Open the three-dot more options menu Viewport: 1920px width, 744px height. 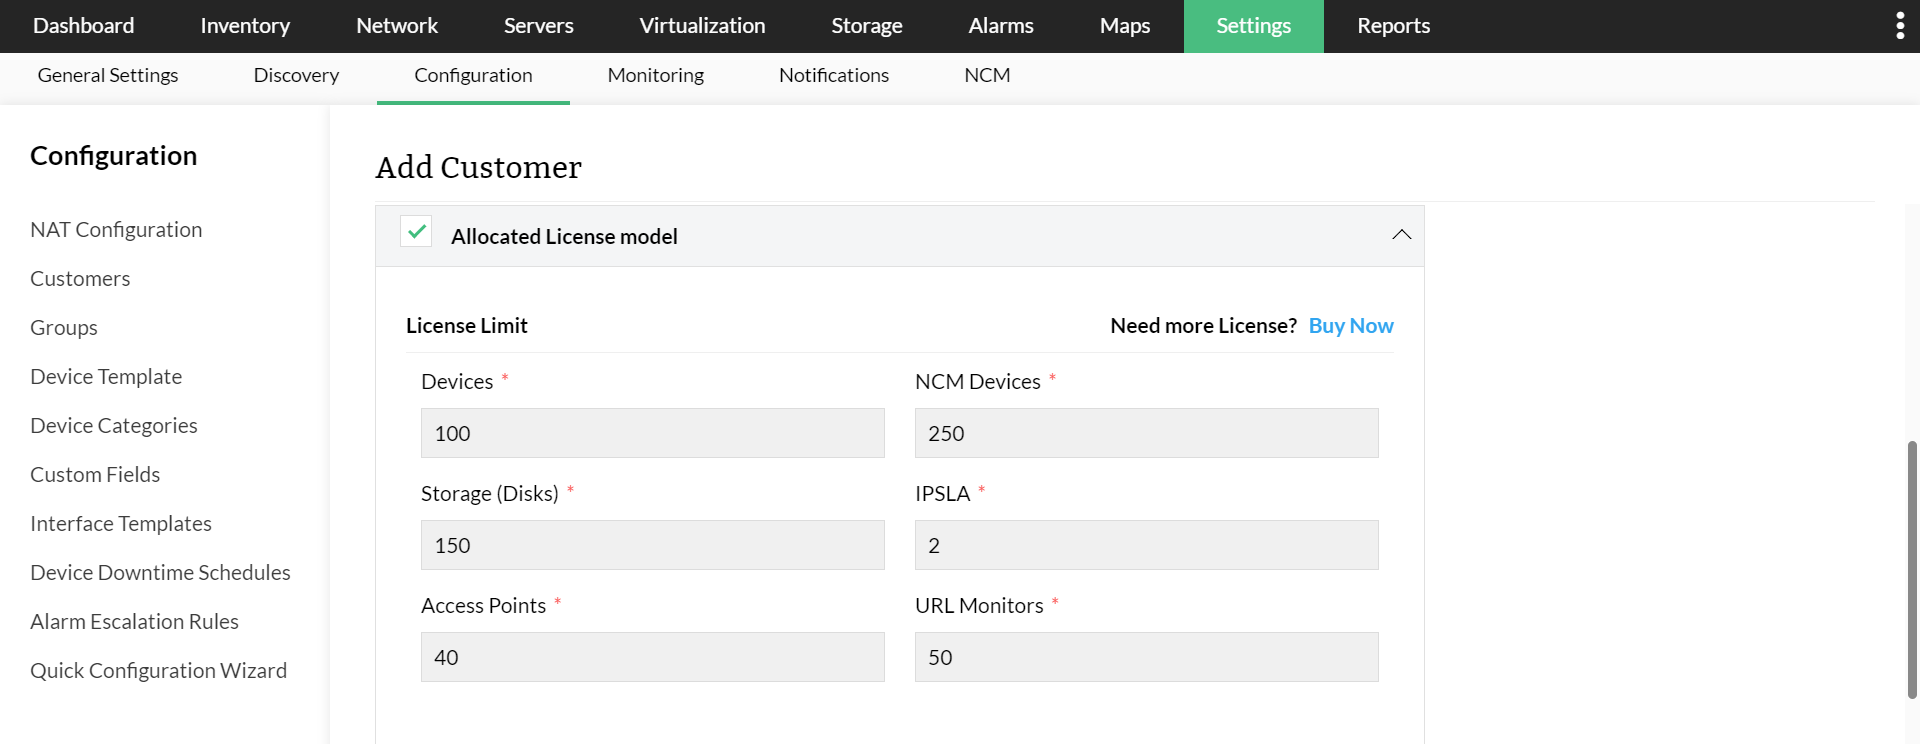coord(1900,26)
